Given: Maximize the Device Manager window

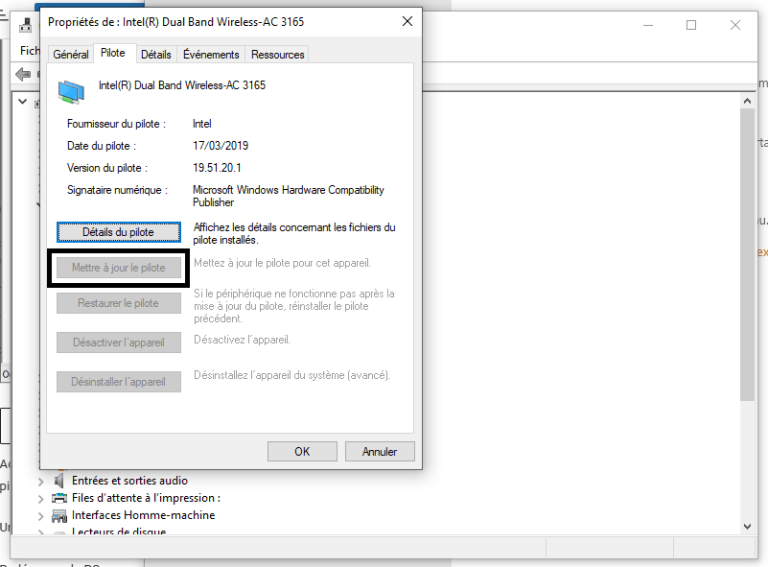Looking at the screenshot, I should (x=691, y=25).
